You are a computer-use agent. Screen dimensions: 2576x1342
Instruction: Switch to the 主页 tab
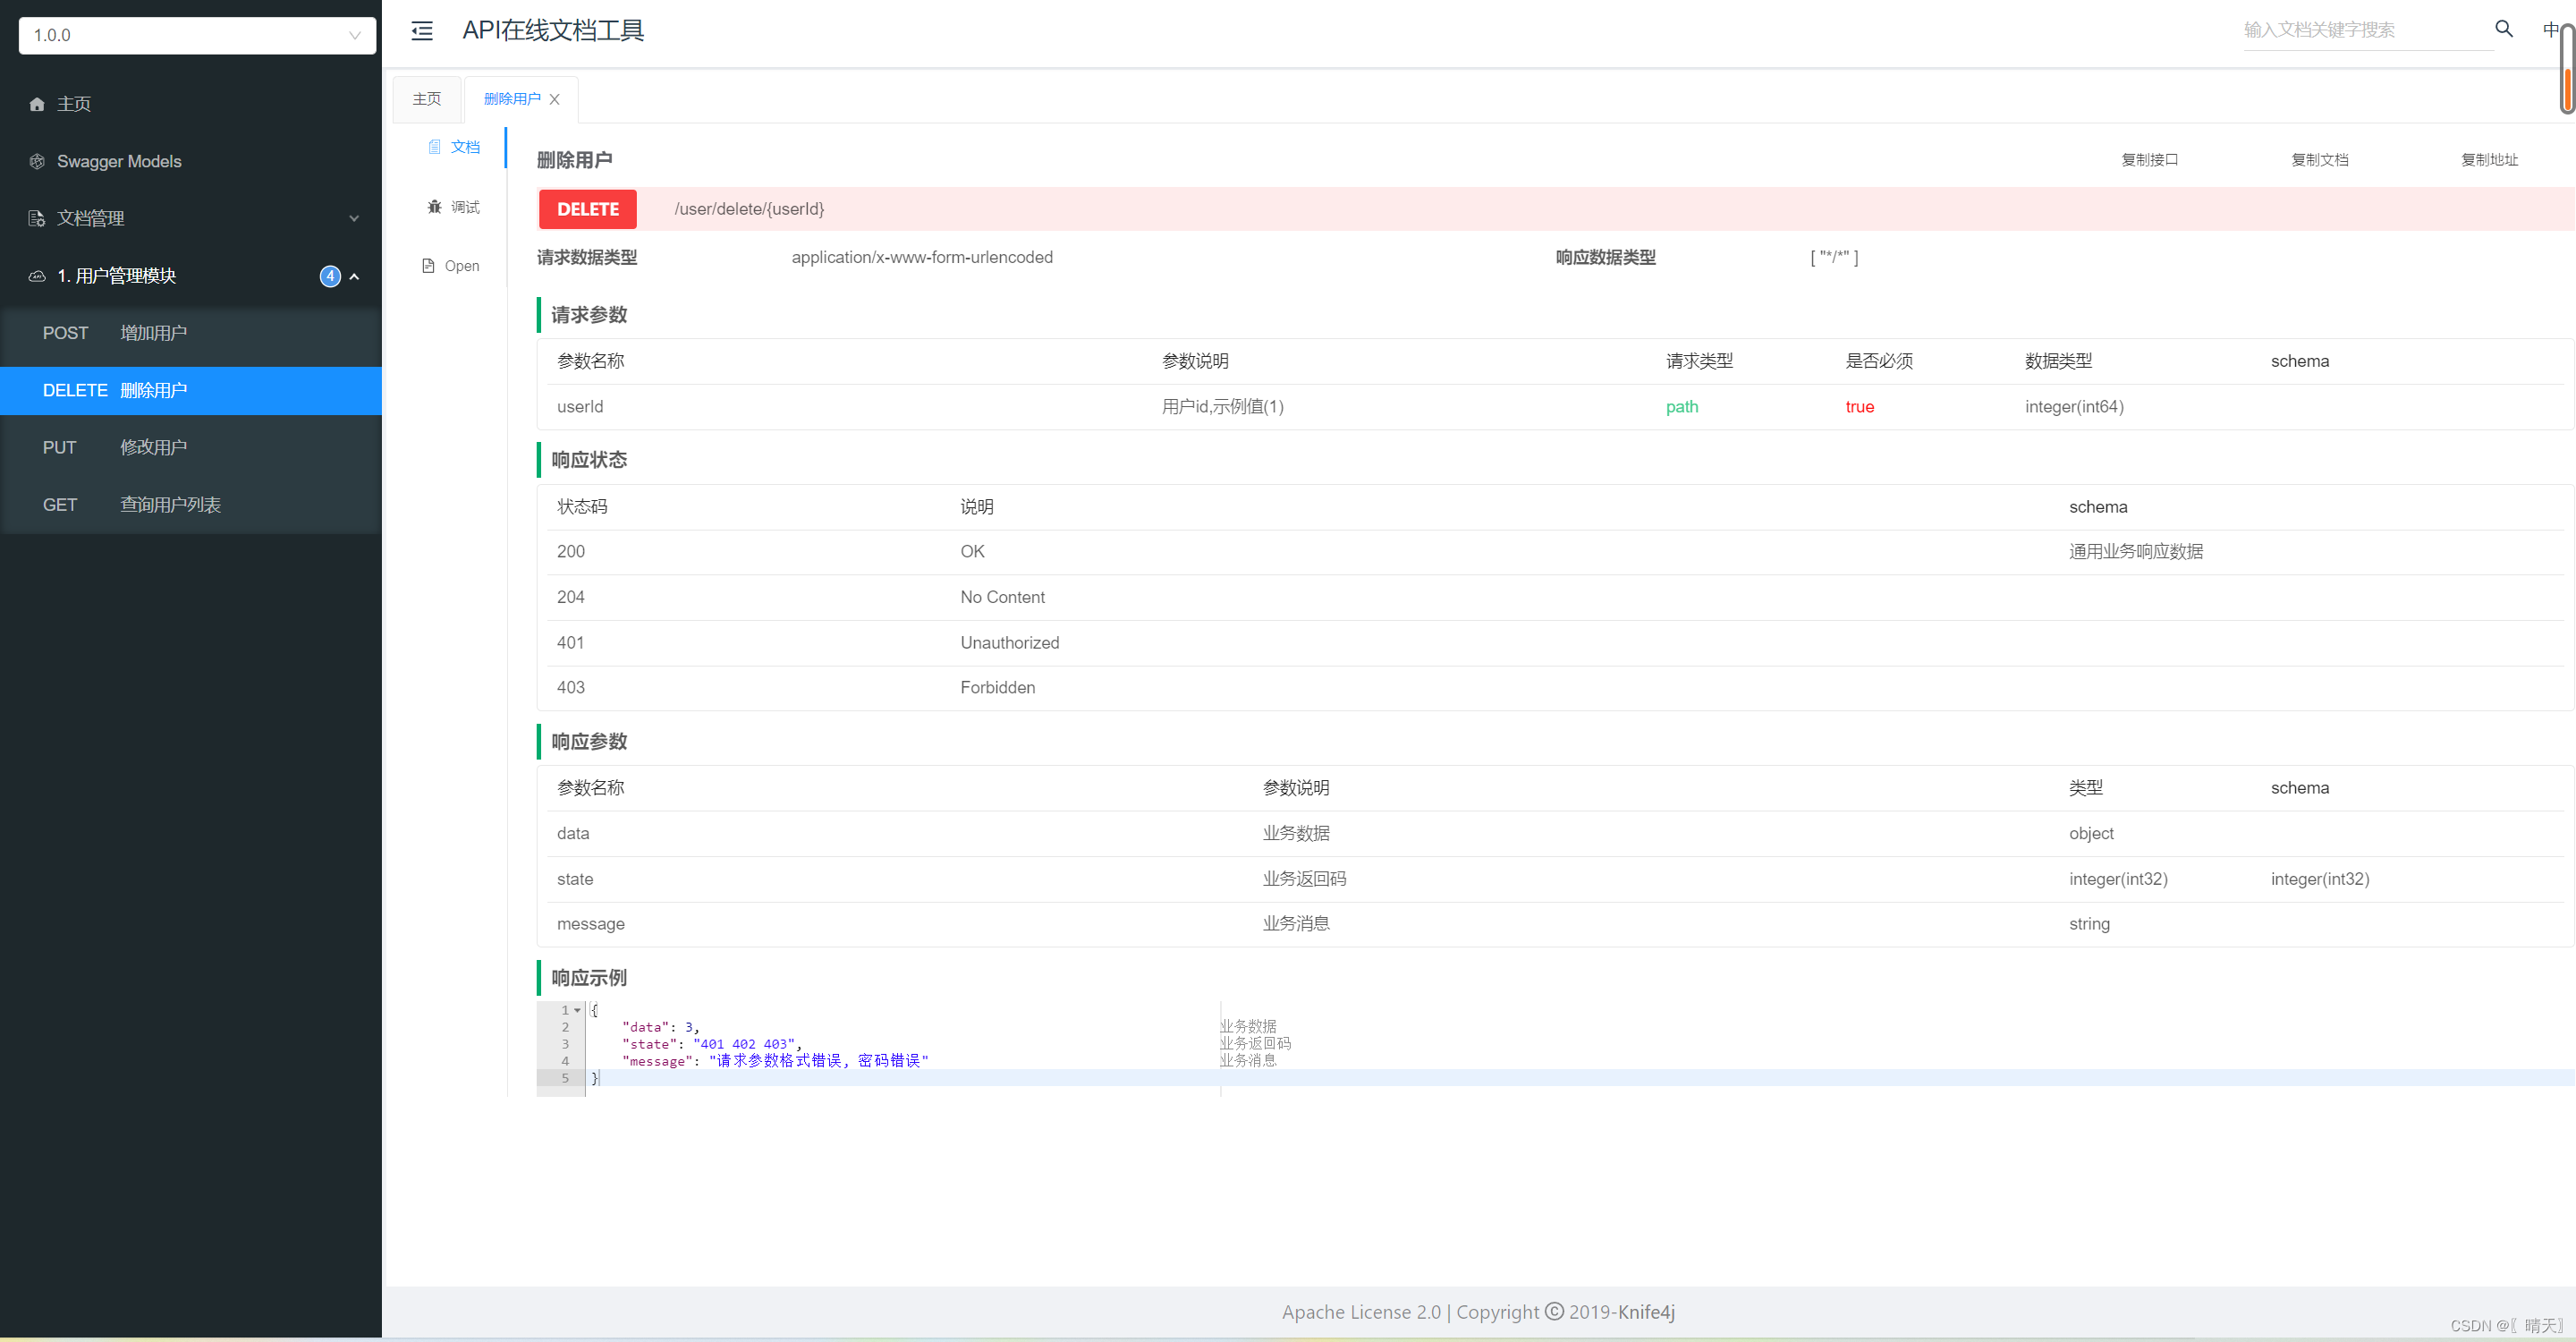[427, 99]
